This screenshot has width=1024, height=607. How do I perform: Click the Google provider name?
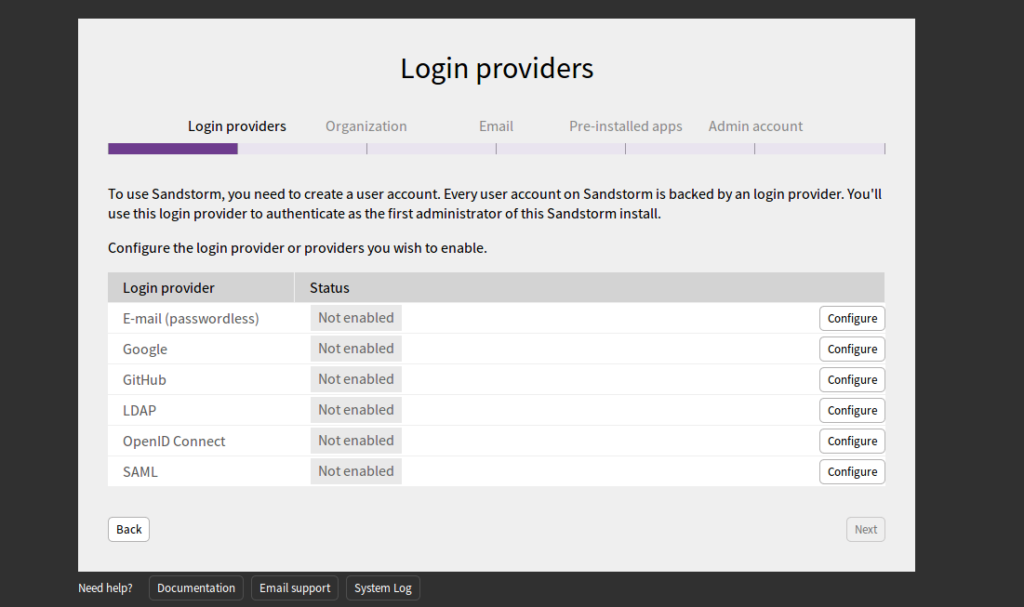click(145, 349)
